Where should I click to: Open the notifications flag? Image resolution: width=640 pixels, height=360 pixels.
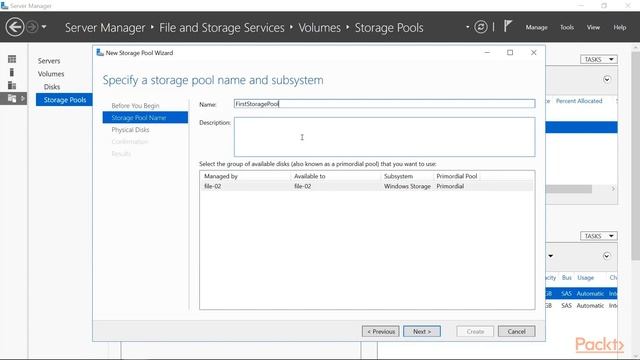pos(507,27)
